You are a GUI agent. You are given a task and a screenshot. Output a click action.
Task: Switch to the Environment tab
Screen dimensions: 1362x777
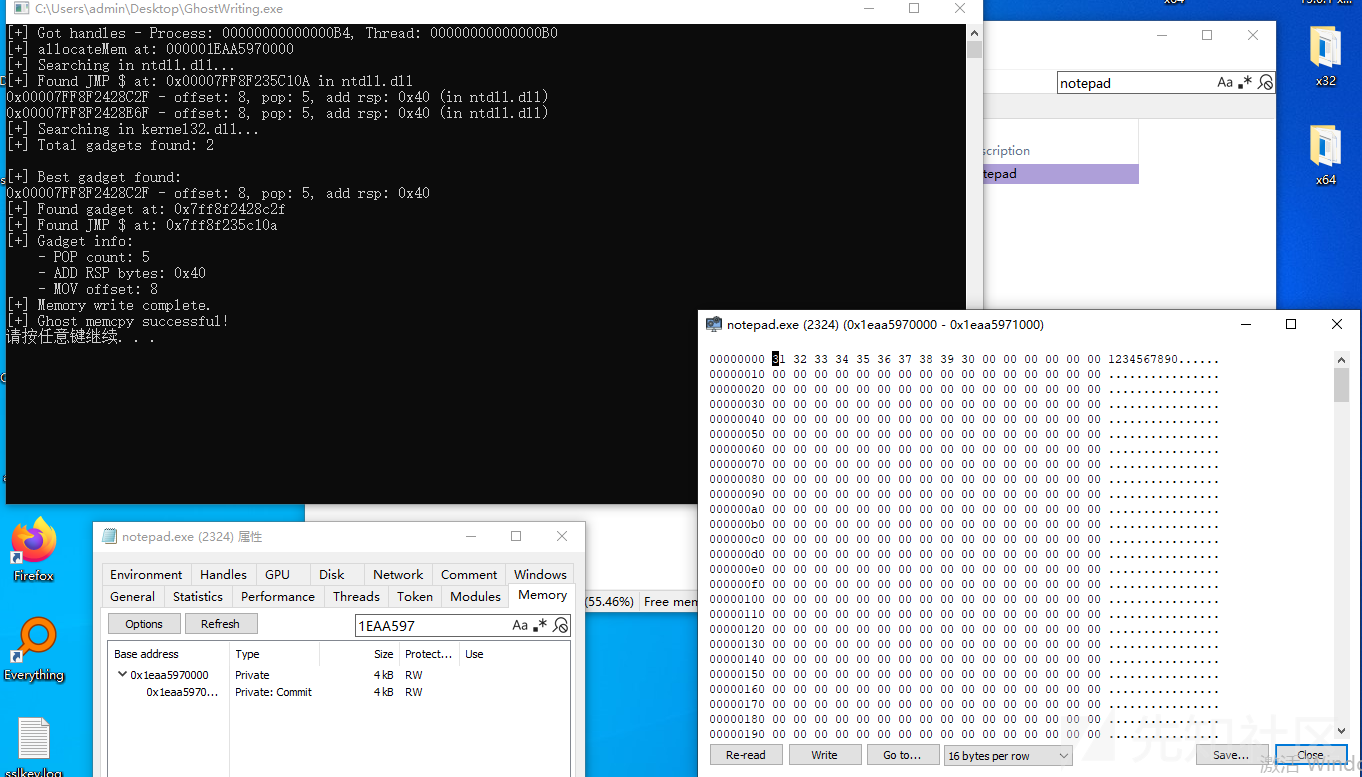[x=146, y=574]
